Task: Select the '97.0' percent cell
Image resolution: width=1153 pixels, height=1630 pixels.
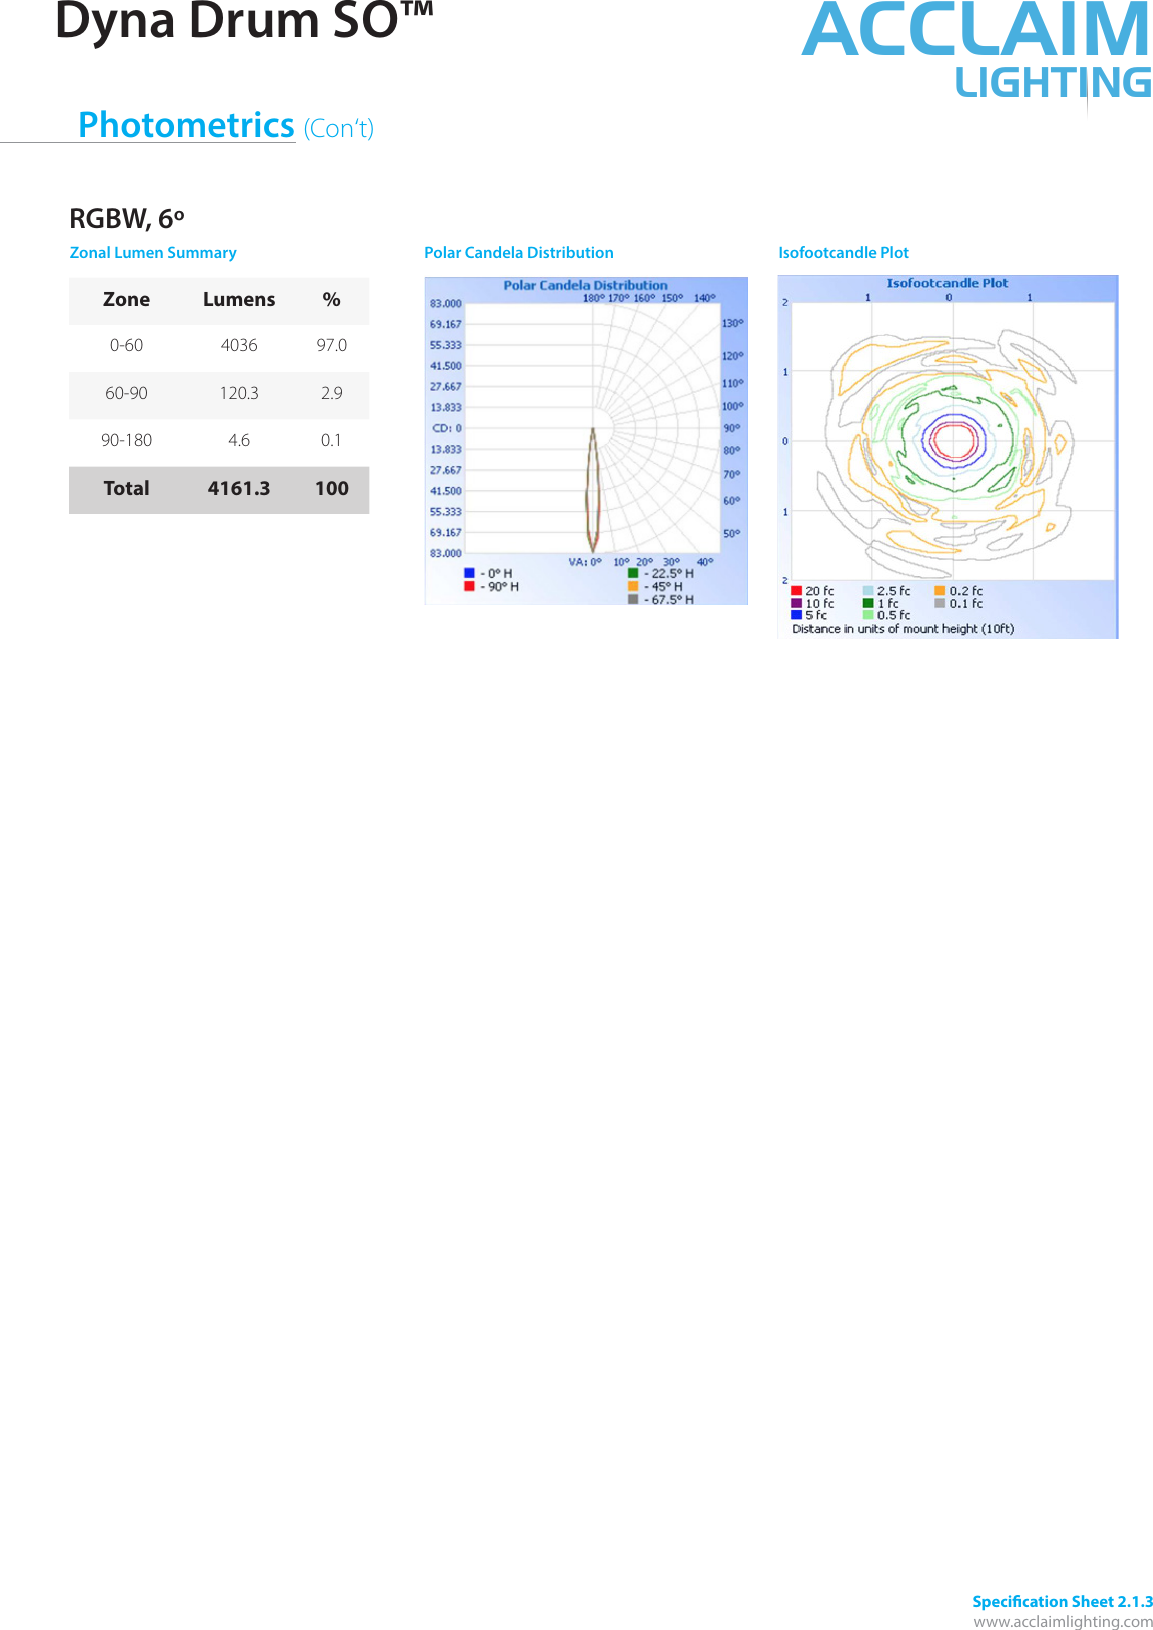Action: coord(332,346)
